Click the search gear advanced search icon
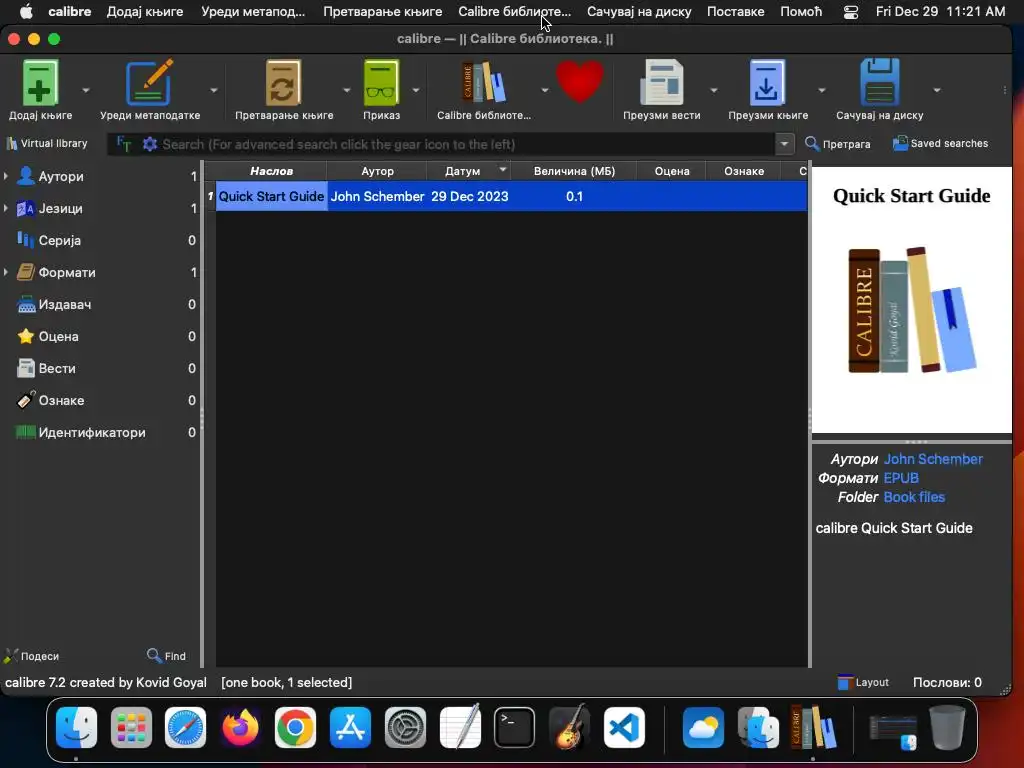Image resolution: width=1024 pixels, height=768 pixels. point(150,144)
